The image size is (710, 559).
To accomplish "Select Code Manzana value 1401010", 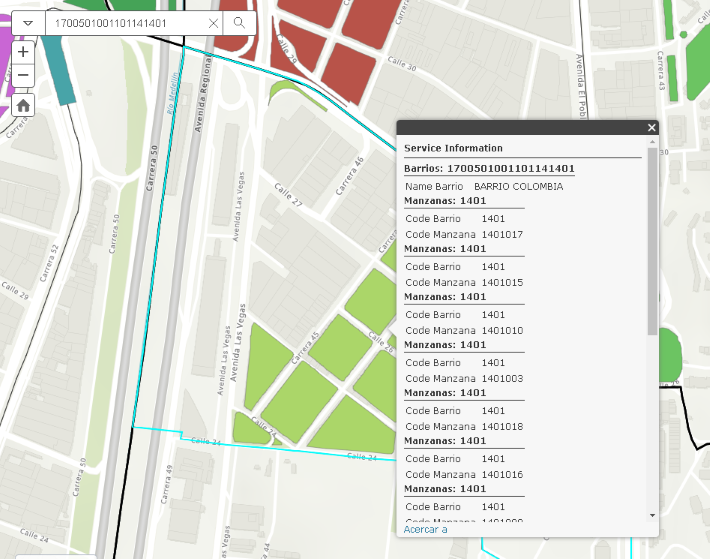I will click(x=502, y=330).
